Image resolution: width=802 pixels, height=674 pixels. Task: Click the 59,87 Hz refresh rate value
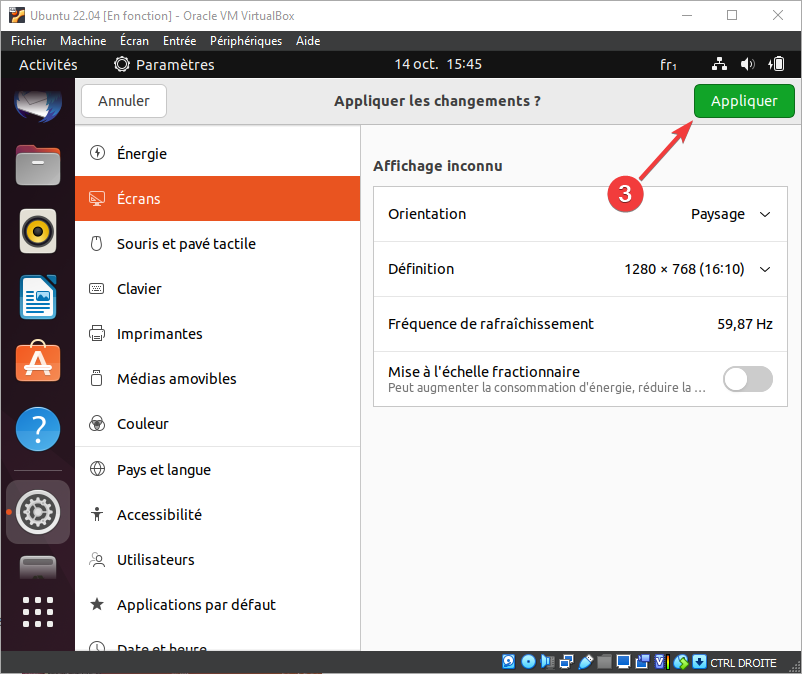[x=745, y=324]
